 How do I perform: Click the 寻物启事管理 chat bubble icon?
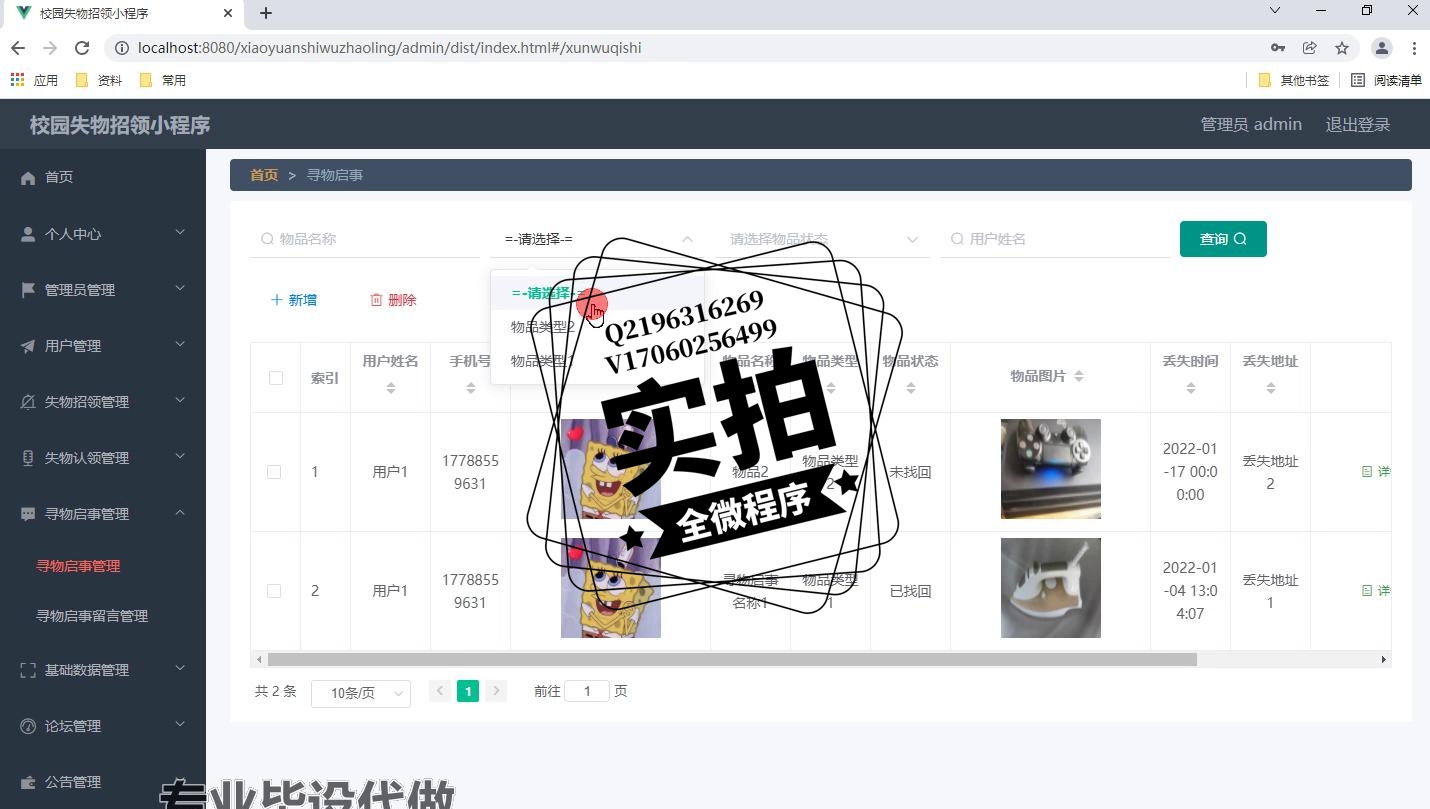click(x=28, y=514)
